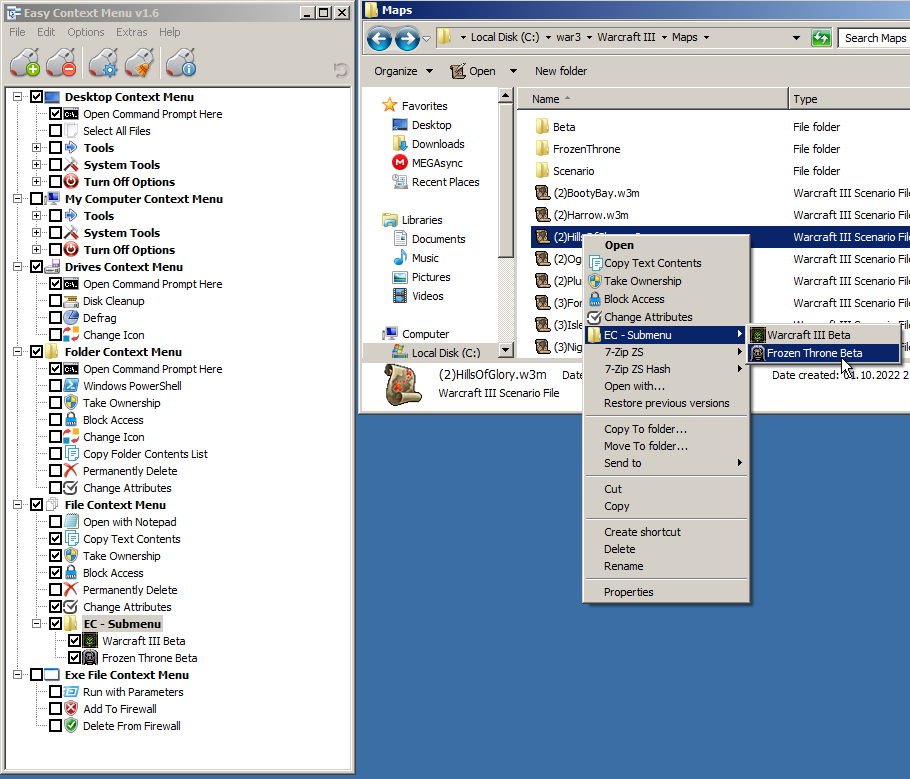Select Restore previous versions in context menu
This screenshot has width=910, height=779.
coord(666,403)
